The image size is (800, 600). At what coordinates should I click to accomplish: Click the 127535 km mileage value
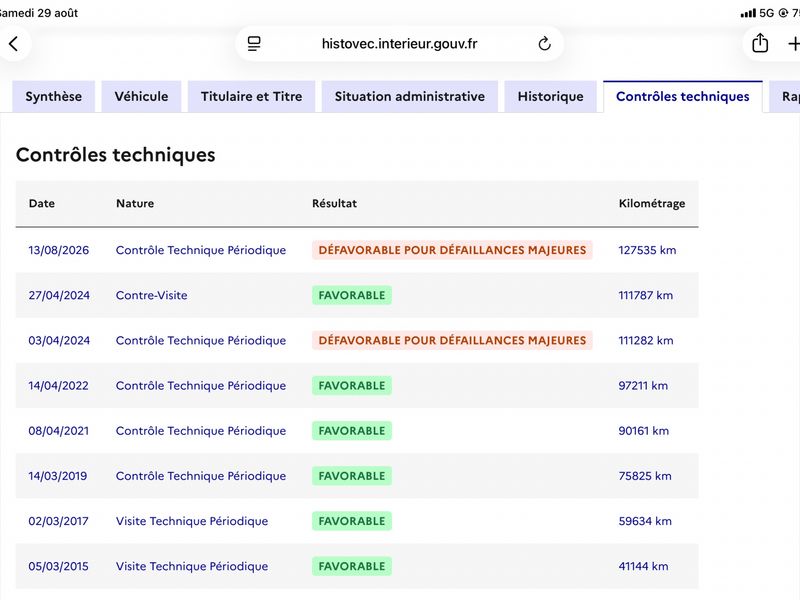(647, 251)
